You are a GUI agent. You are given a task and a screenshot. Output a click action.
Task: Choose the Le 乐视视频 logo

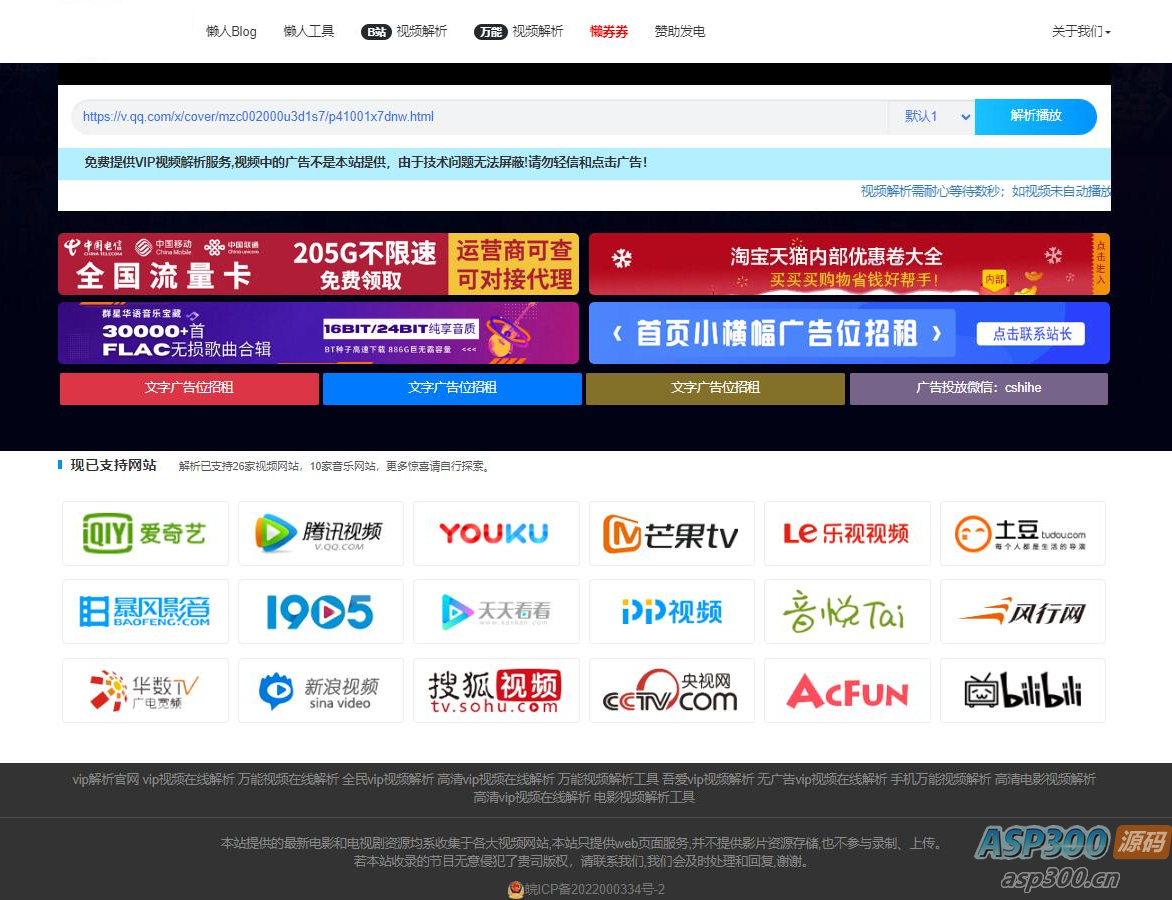click(x=848, y=533)
